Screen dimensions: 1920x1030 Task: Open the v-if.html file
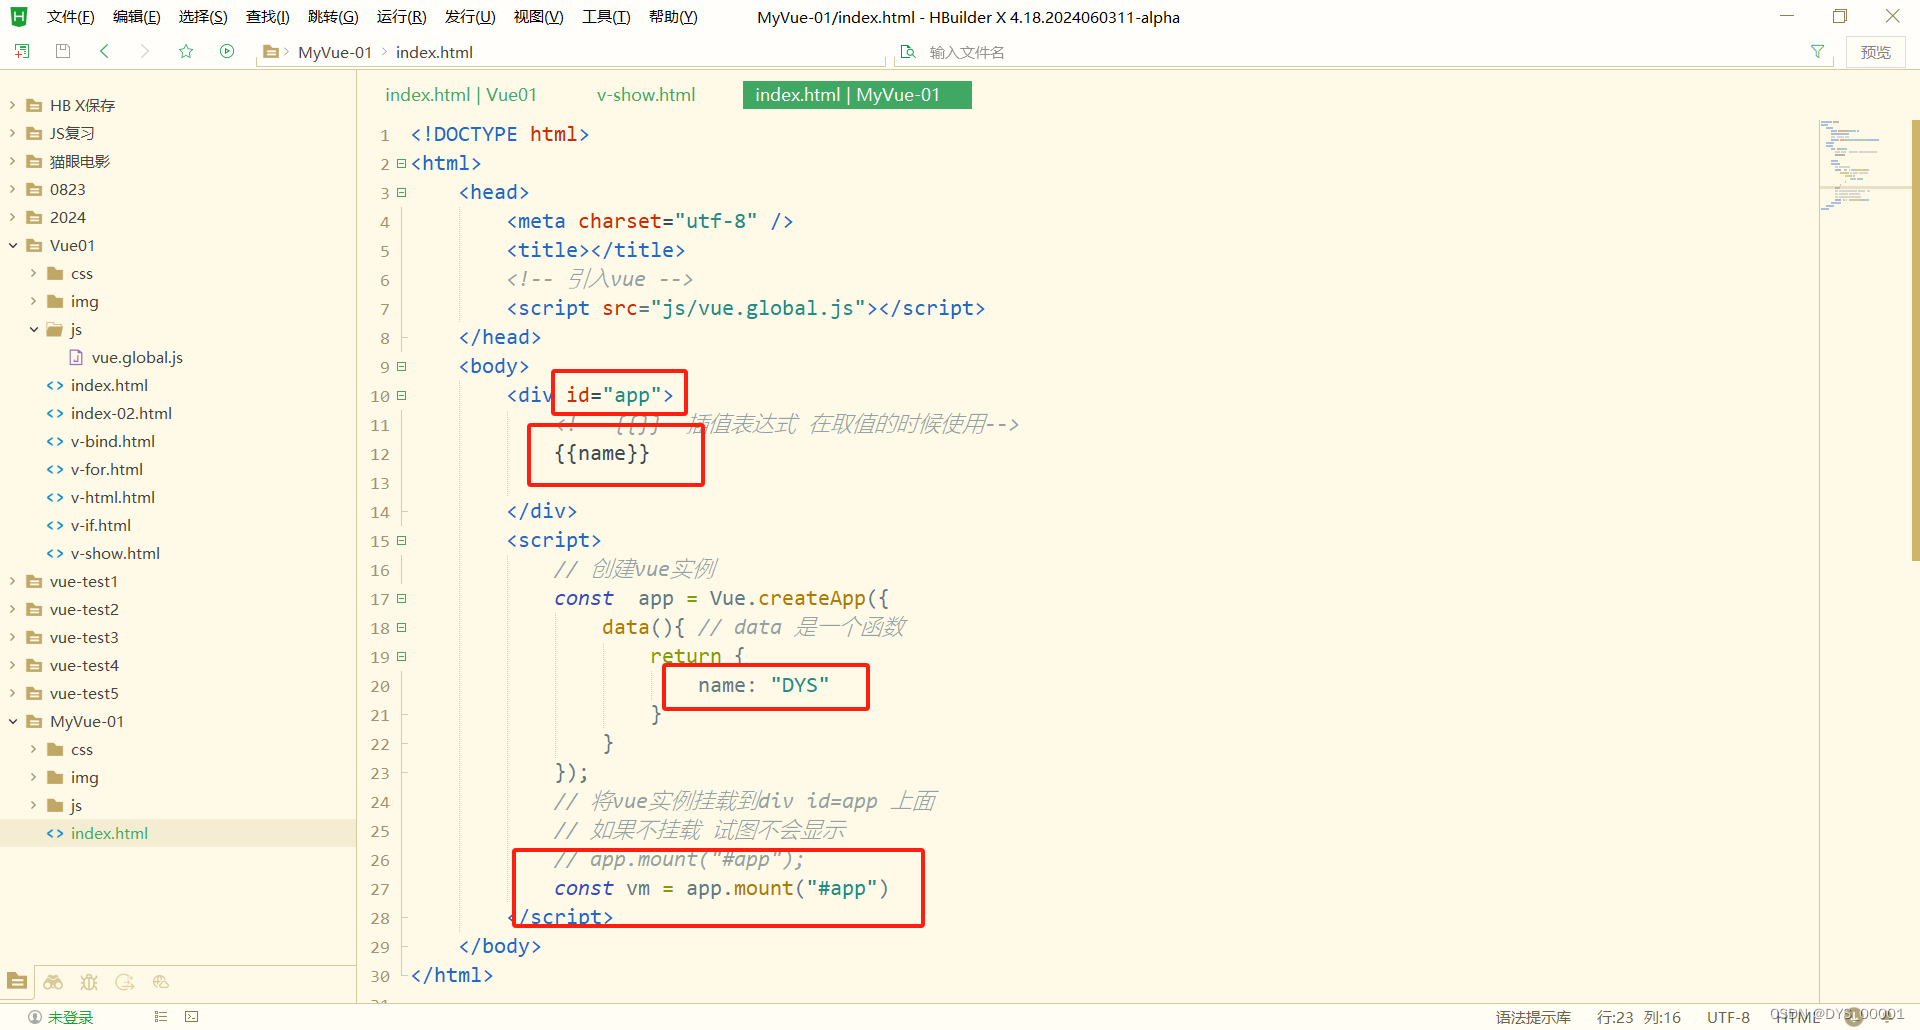pyautogui.click(x=100, y=525)
